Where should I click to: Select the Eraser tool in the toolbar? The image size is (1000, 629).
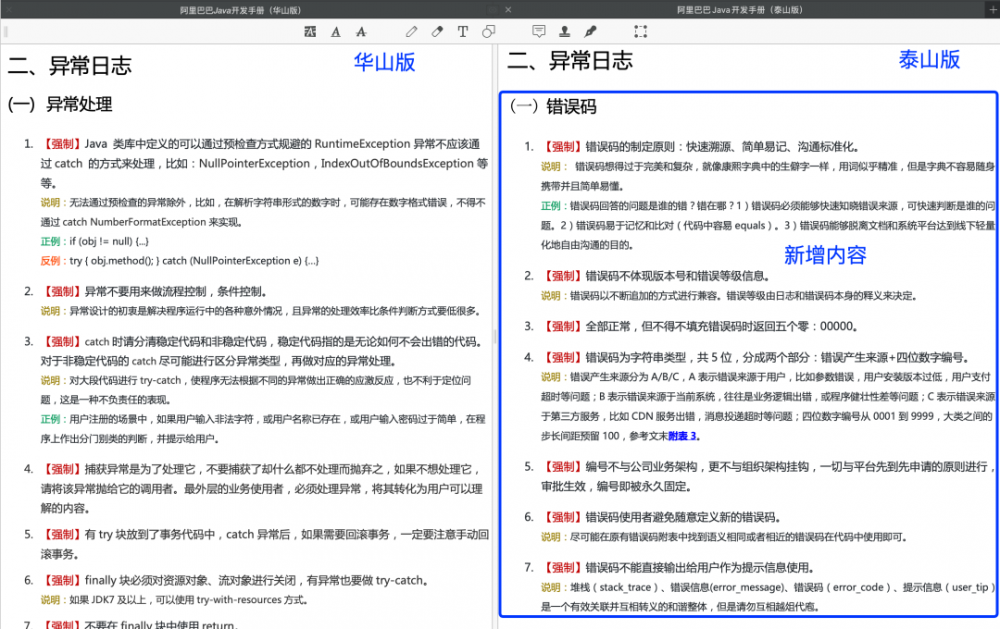pos(437,31)
